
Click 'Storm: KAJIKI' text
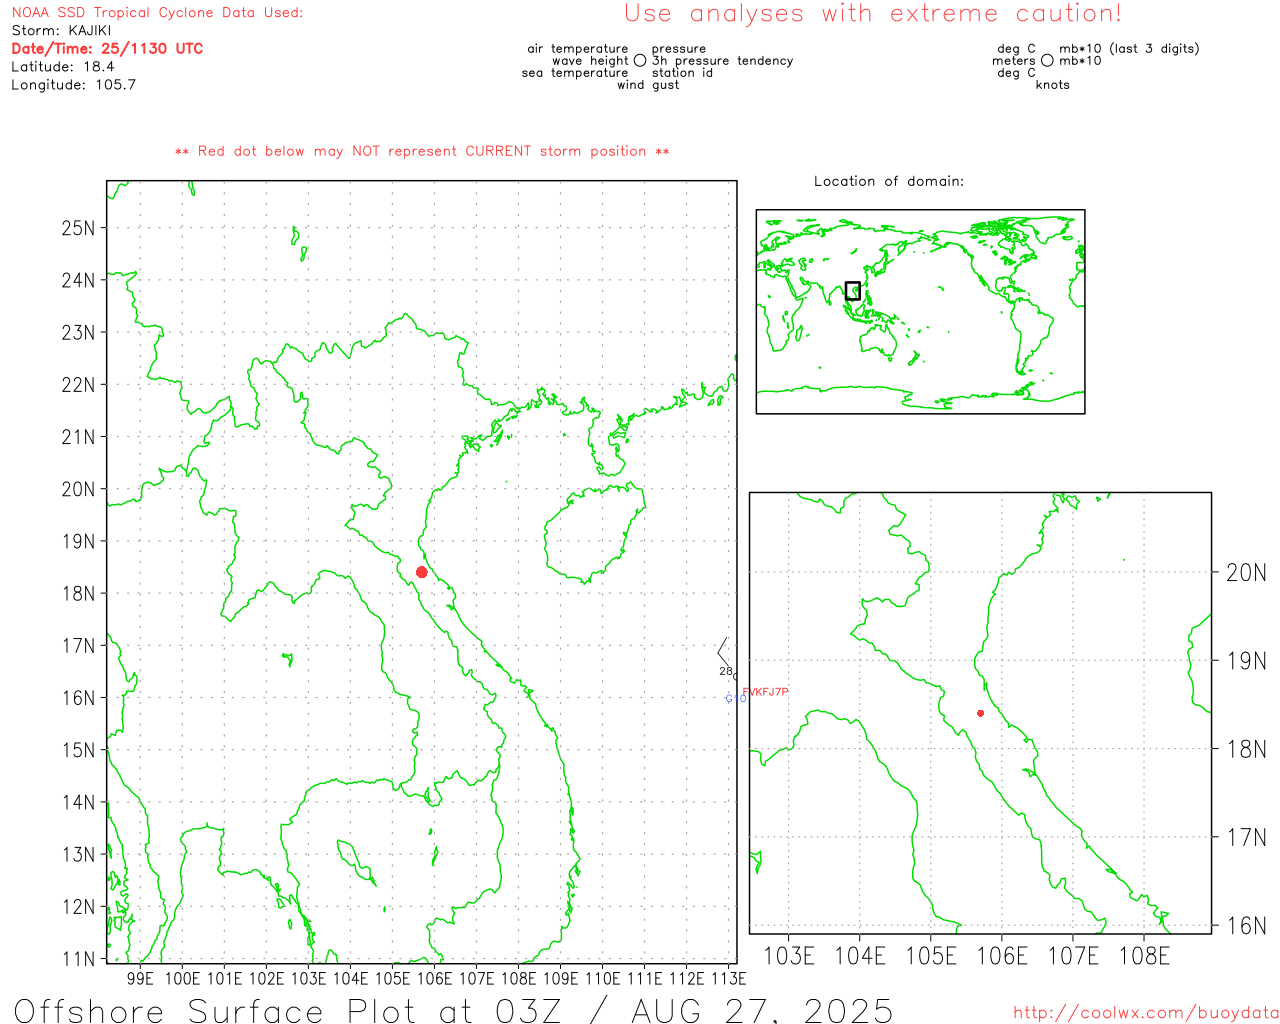(x=61, y=31)
